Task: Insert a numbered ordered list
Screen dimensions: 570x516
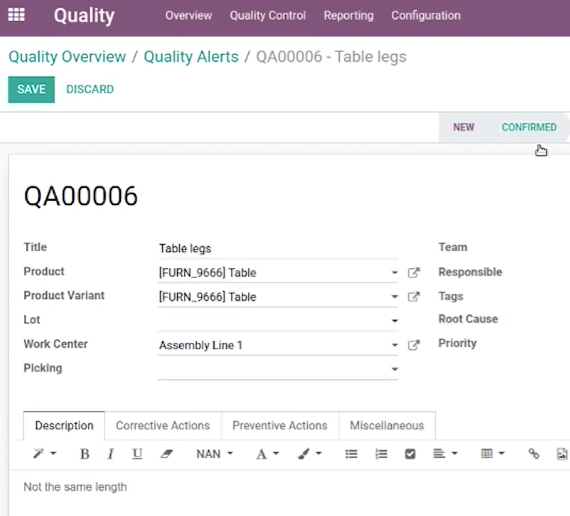Action: tap(381, 454)
